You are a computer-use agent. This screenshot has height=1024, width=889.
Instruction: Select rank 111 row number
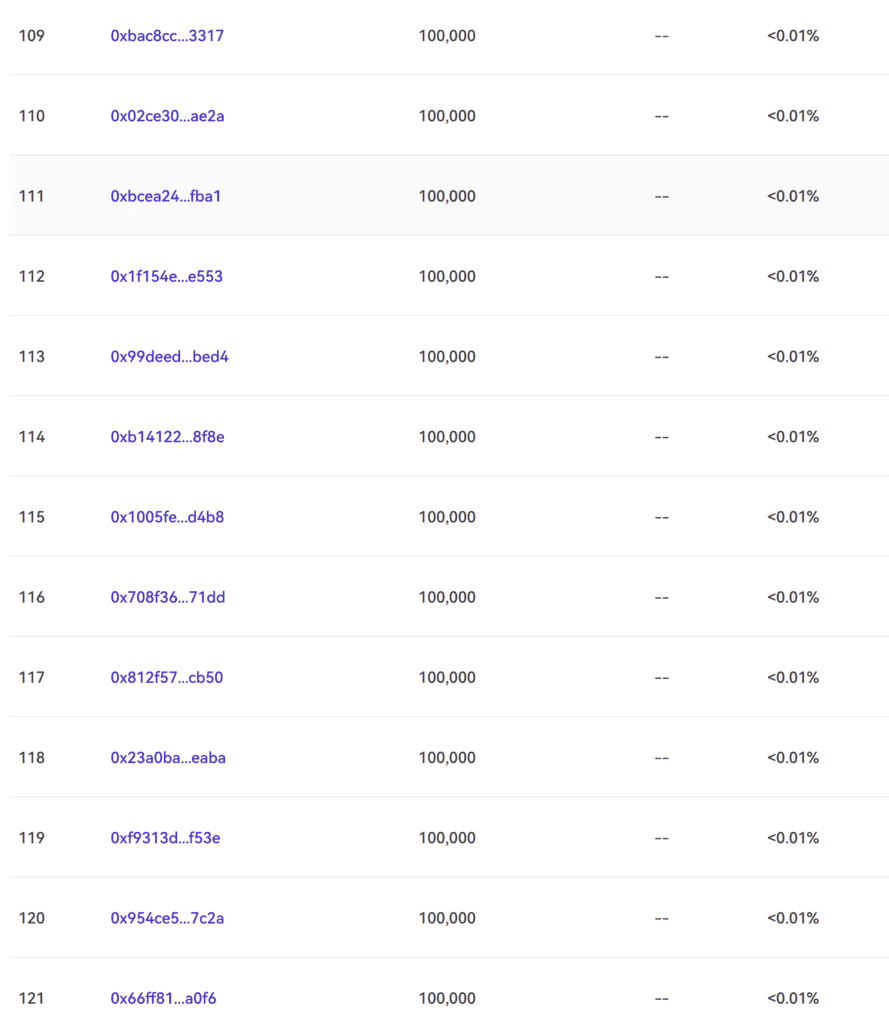[x=31, y=197]
